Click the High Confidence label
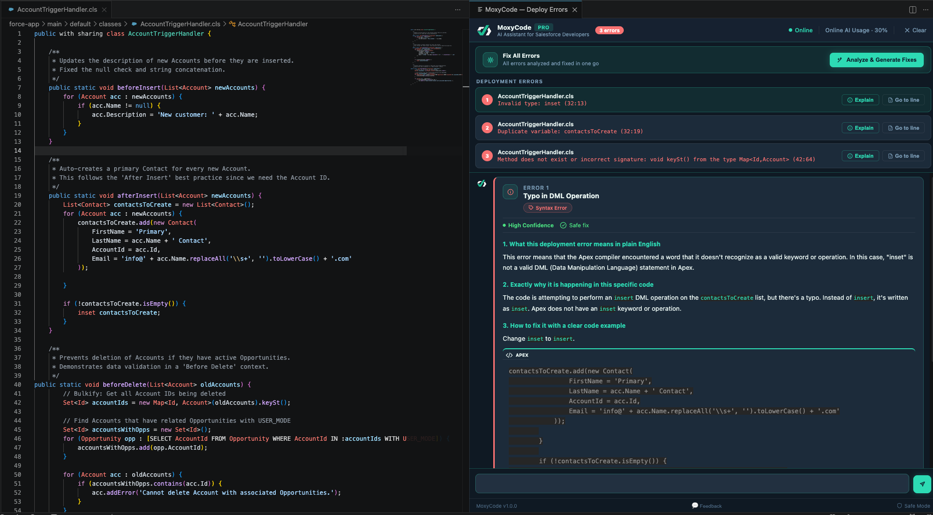The width and height of the screenshot is (933, 515). tap(528, 225)
